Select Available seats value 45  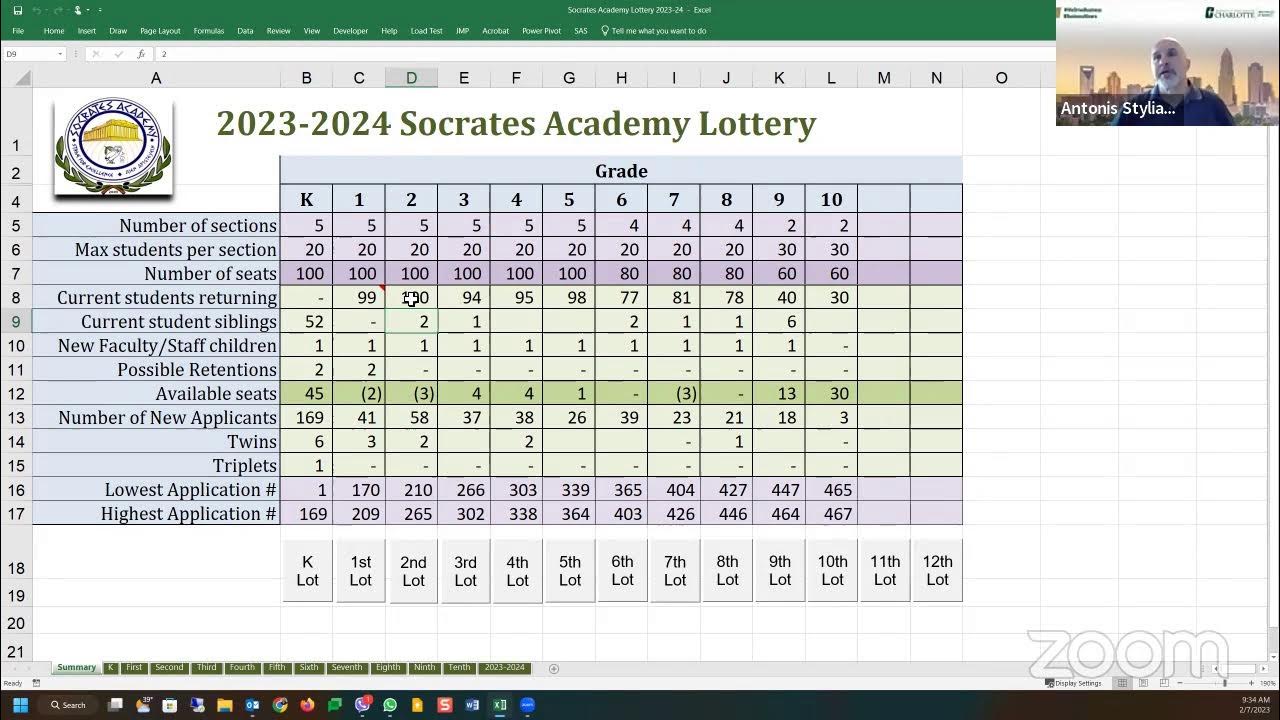coord(307,393)
